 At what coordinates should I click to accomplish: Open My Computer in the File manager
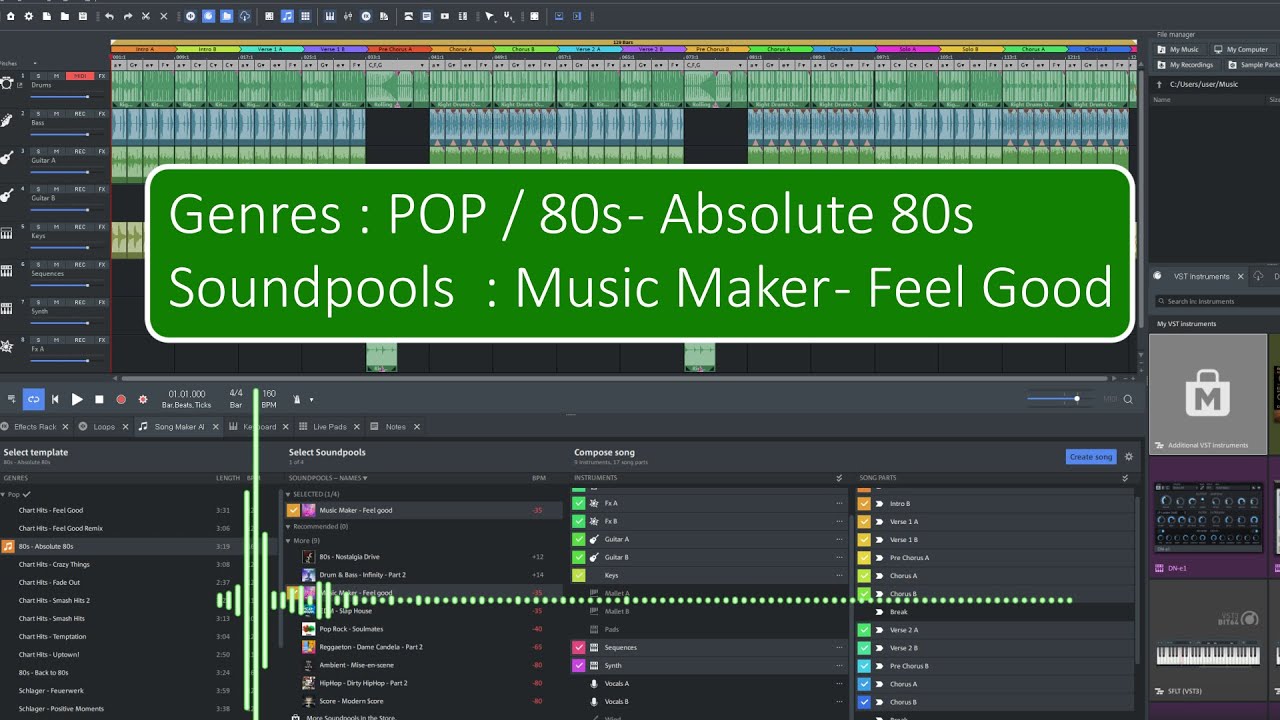[x=1241, y=49]
